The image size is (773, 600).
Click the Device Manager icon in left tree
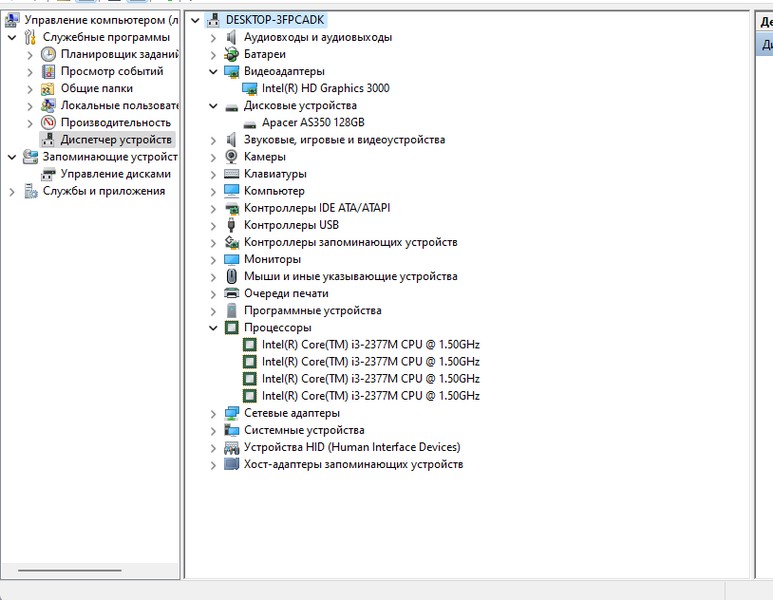pyautogui.click(x=48, y=140)
